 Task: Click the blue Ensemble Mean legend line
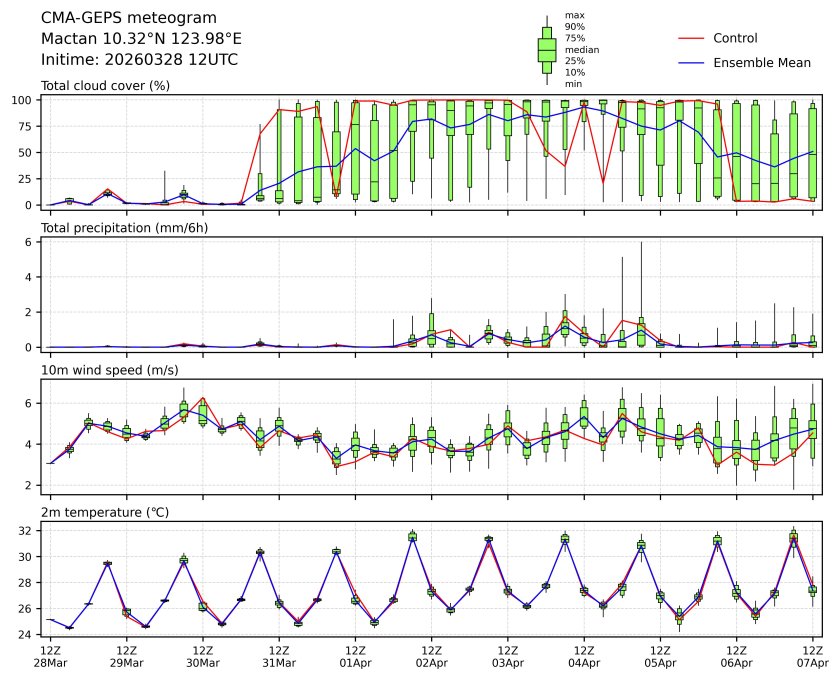click(693, 62)
